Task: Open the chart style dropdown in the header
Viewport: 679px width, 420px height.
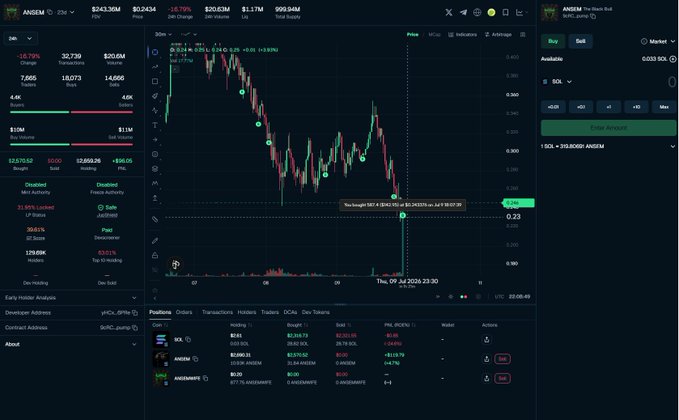Action: coord(521,13)
